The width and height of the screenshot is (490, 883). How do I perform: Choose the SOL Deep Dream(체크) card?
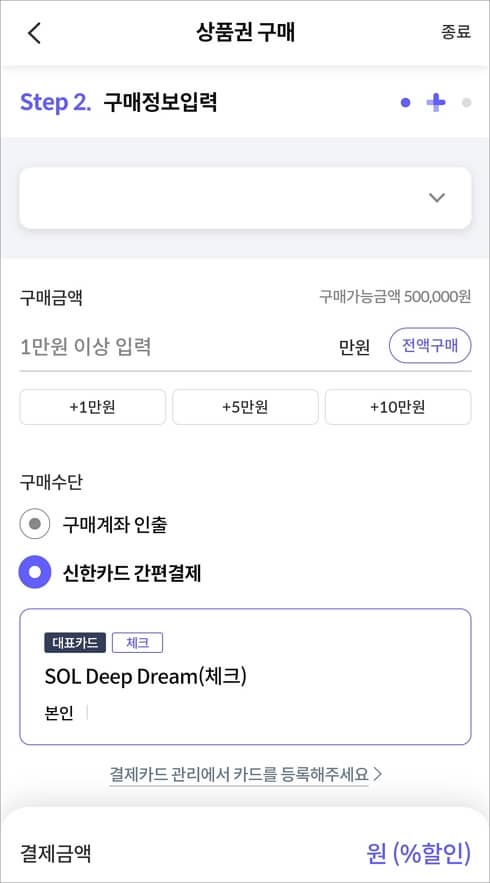(x=245, y=676)
